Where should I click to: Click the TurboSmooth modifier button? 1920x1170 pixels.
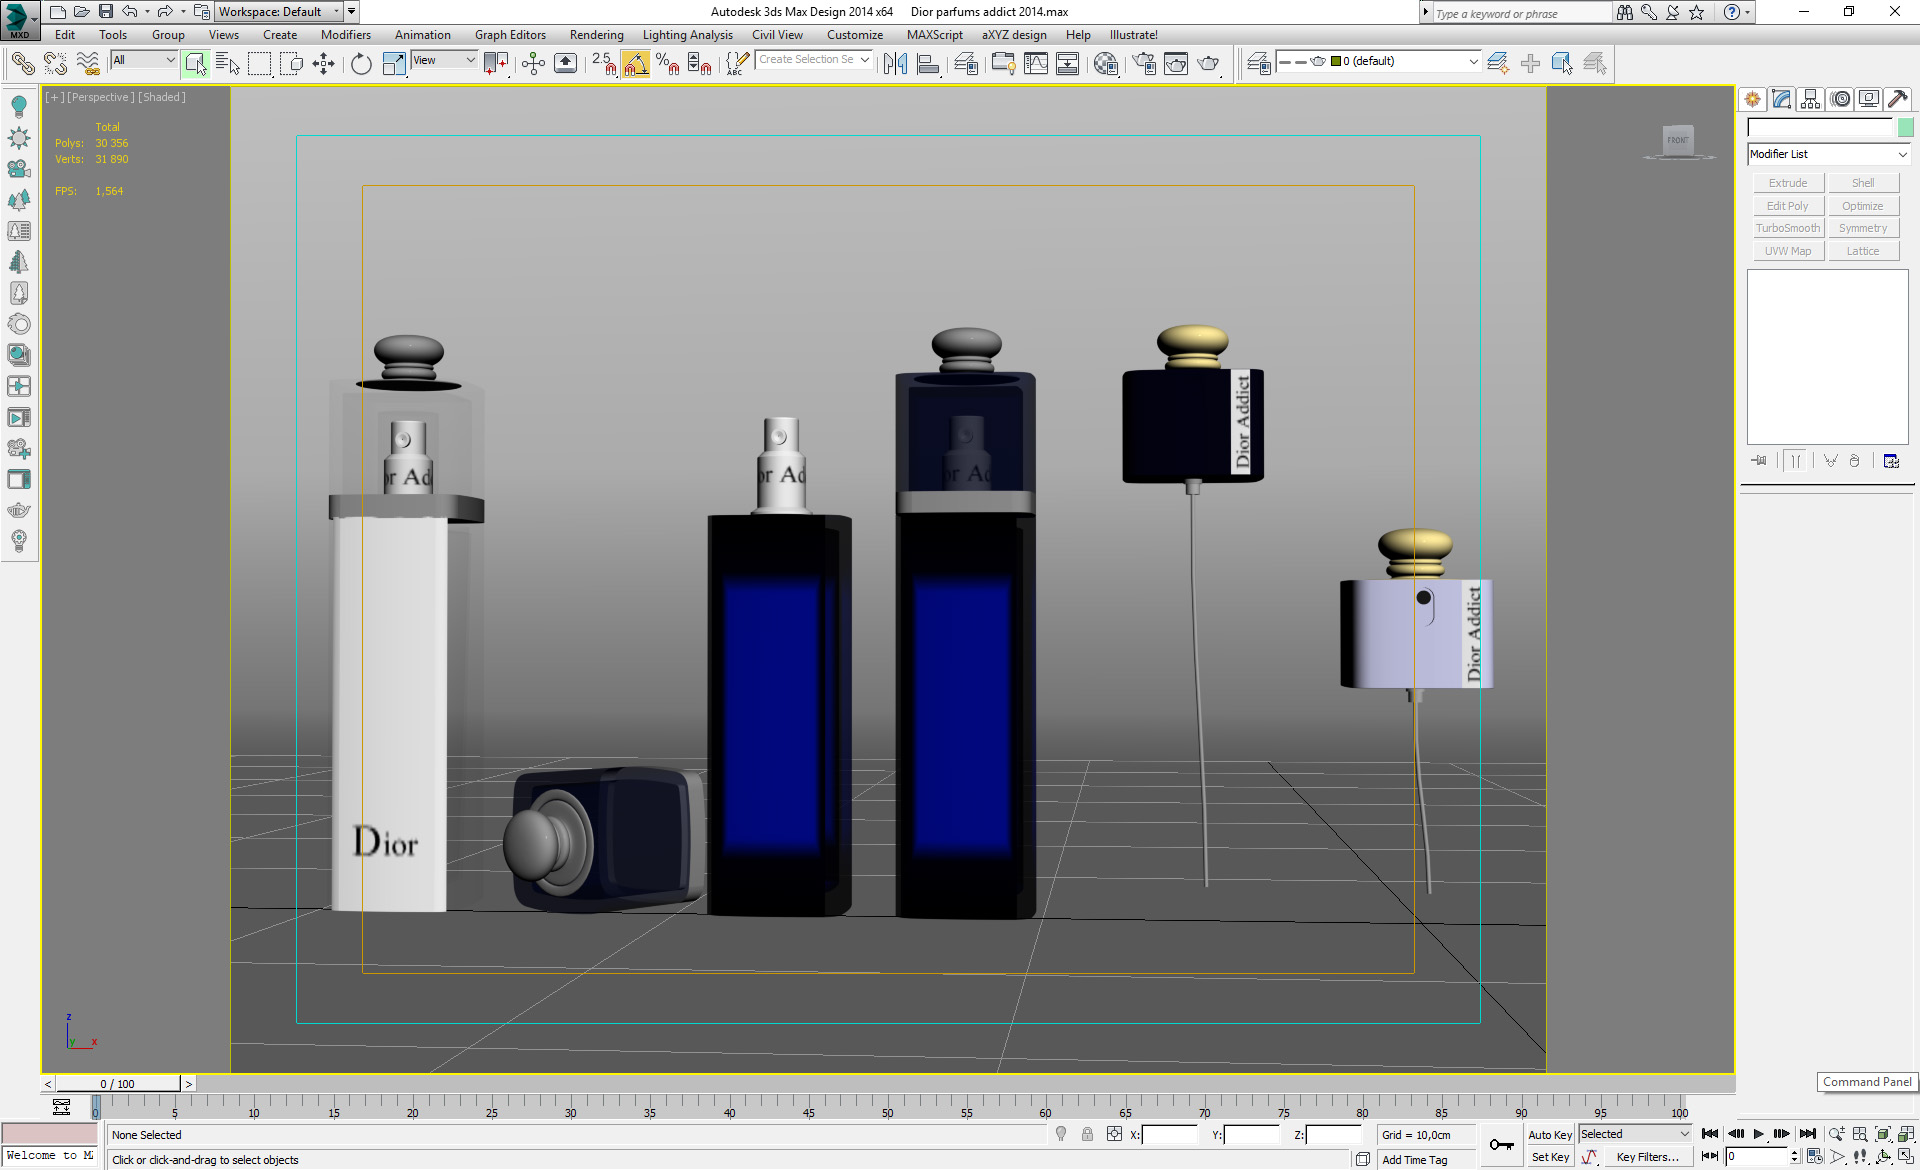[x=1788, y=228]
